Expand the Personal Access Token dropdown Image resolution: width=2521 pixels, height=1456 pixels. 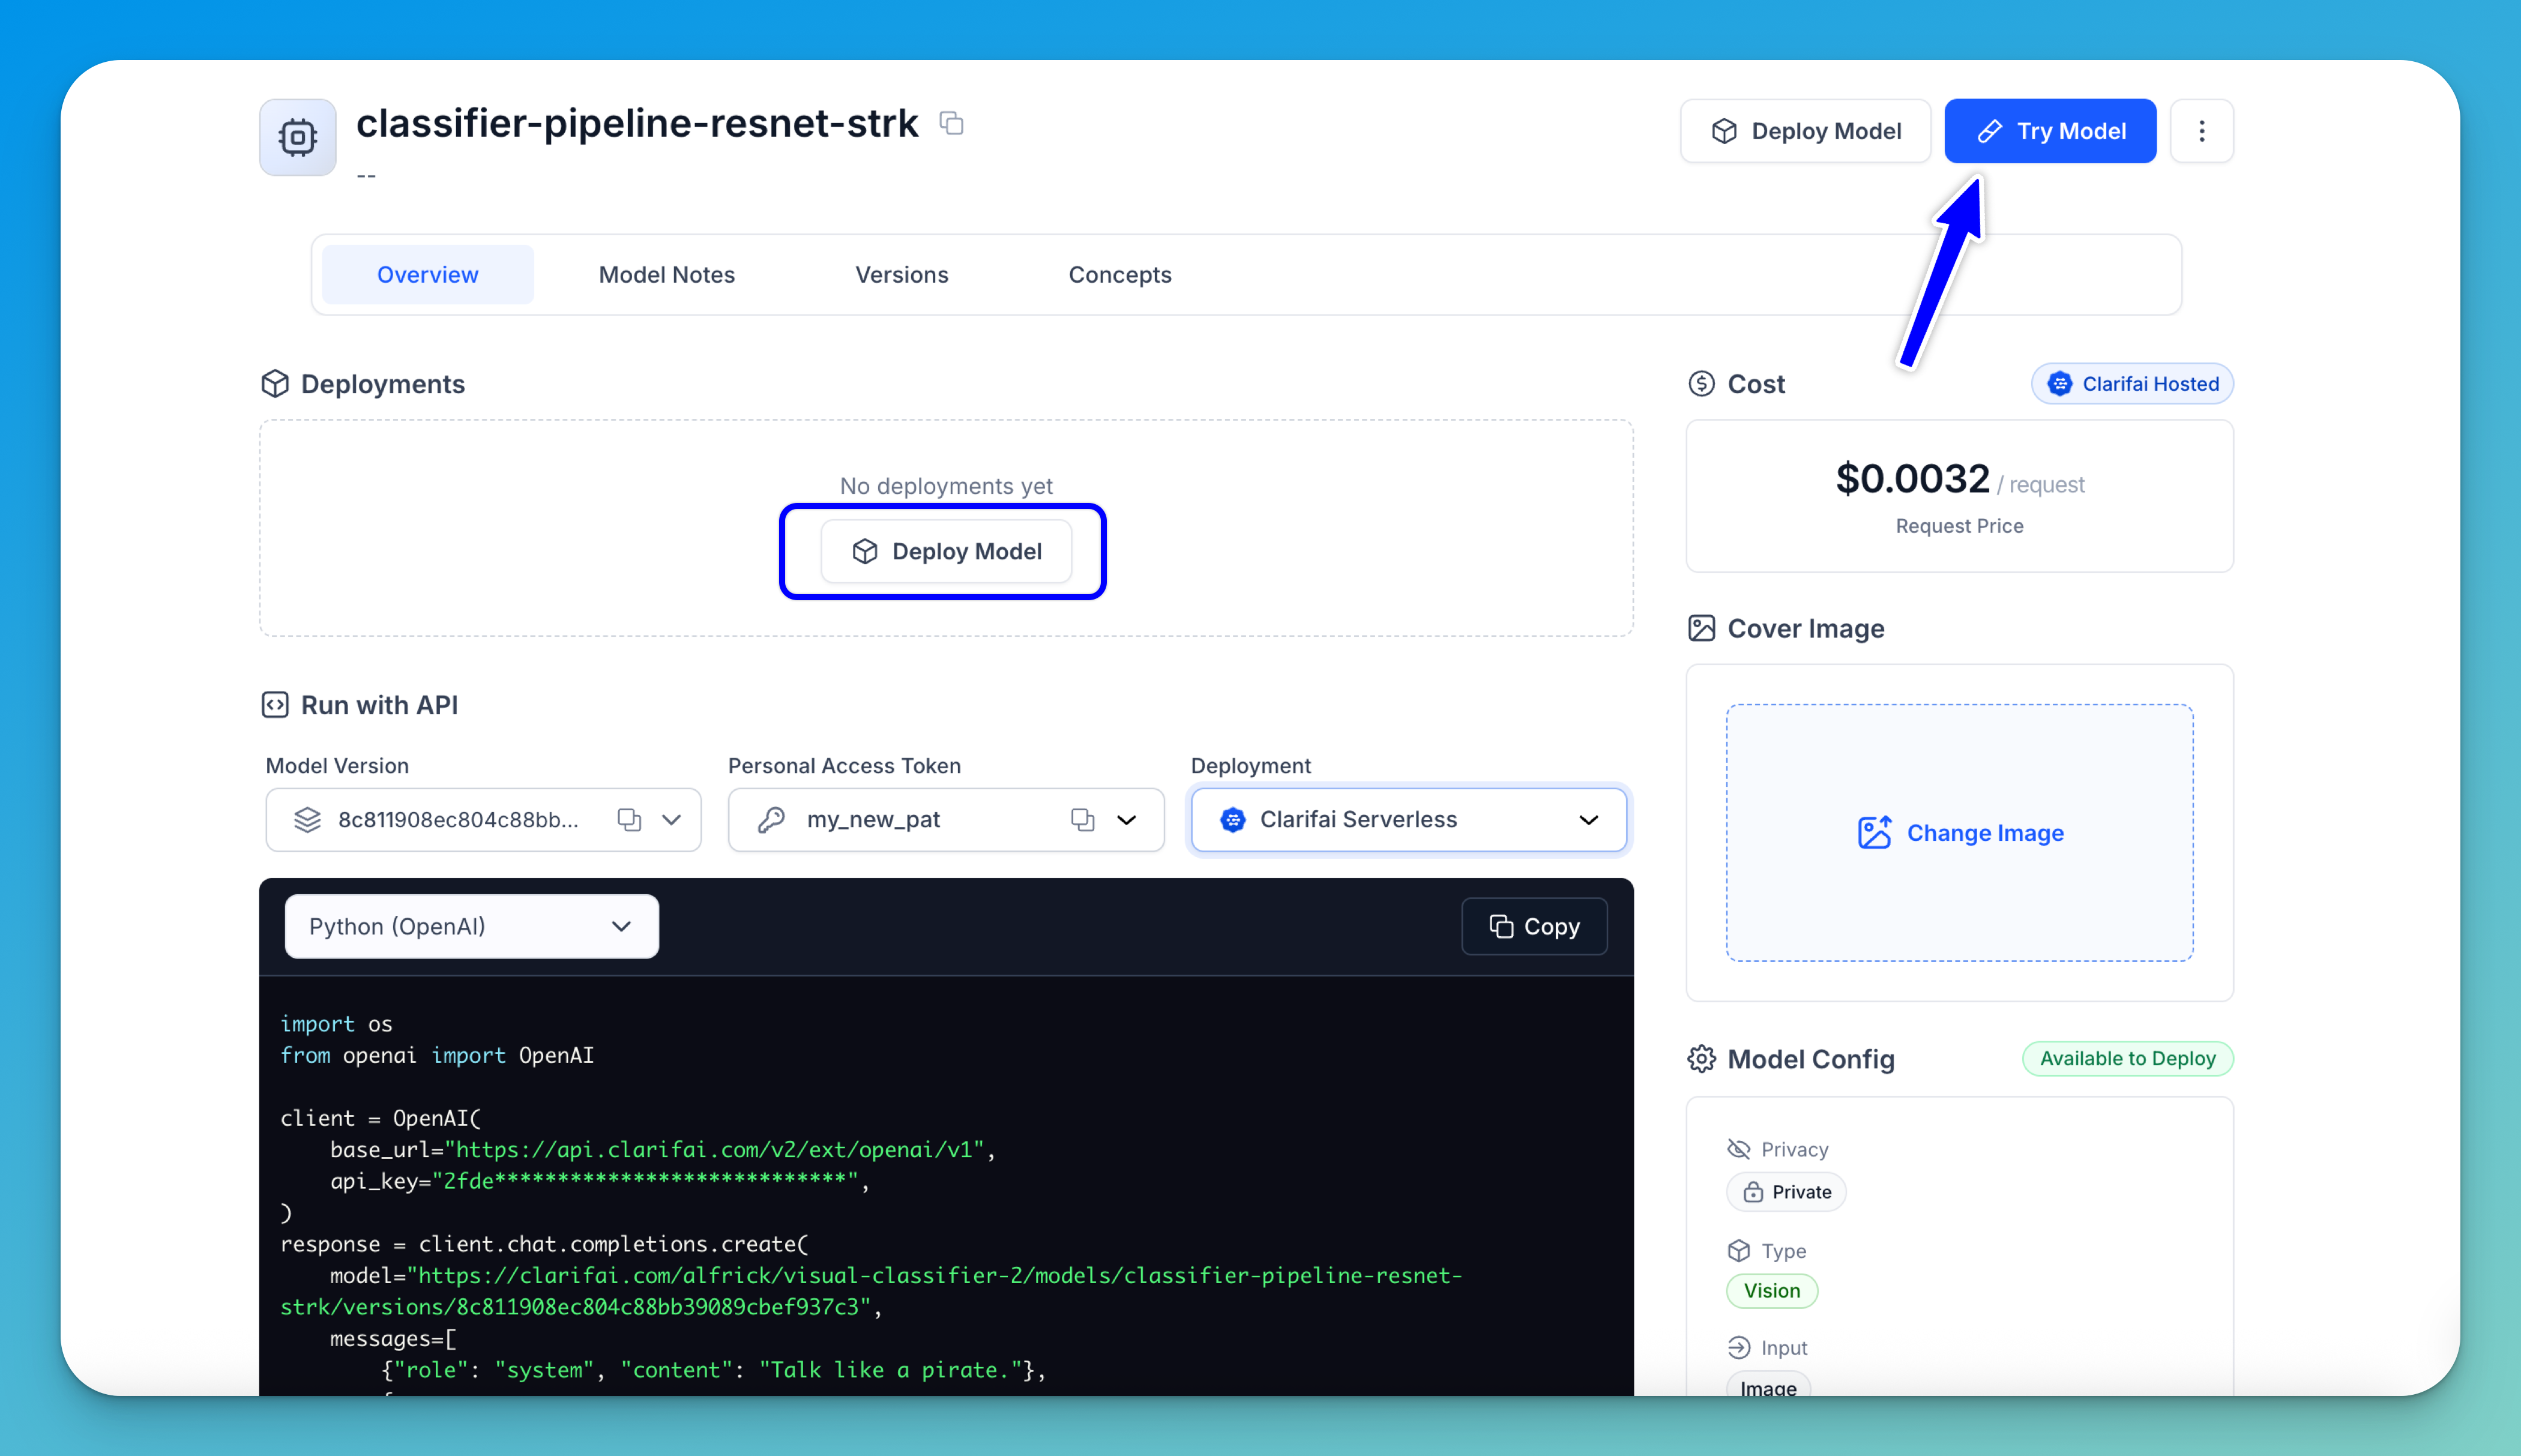(x=1127, y=820)
